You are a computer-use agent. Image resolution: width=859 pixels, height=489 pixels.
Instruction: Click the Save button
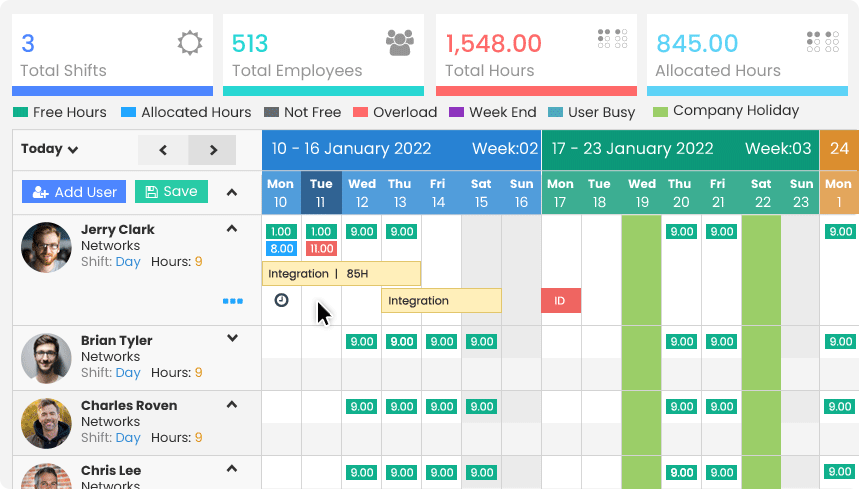pos(171,192)
